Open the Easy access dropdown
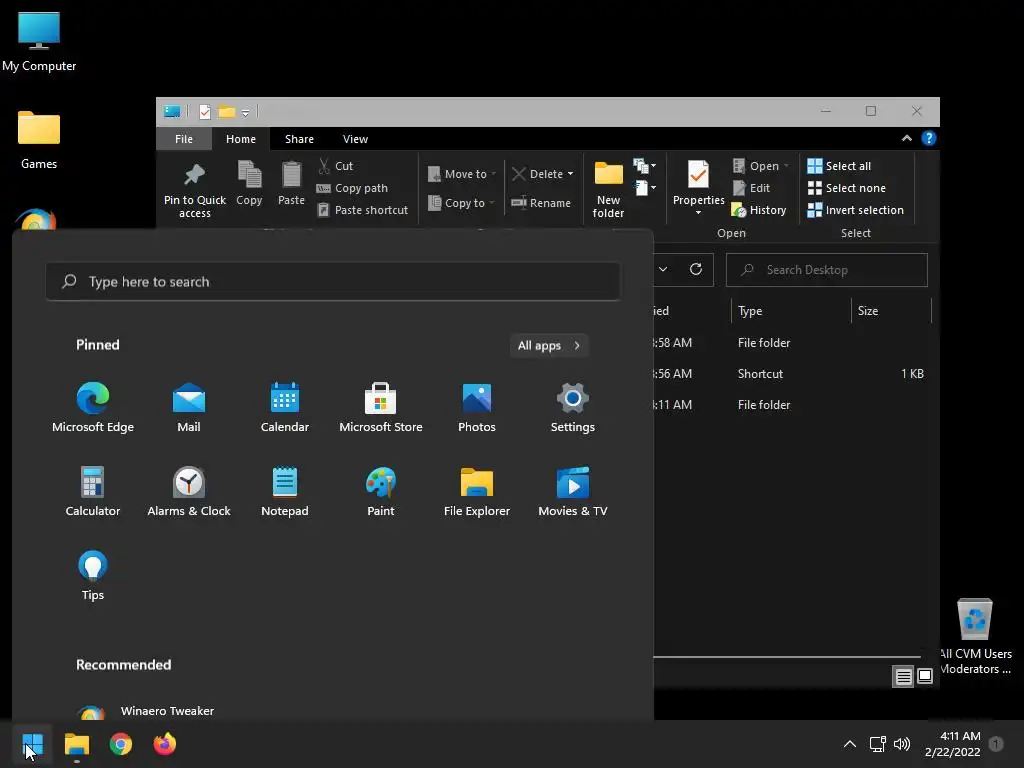 (x=645, y=188)
